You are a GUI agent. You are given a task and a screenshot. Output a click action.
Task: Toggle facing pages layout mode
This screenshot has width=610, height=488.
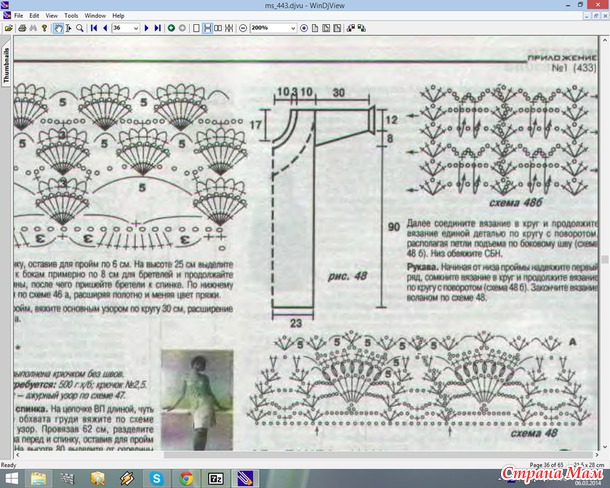pos(218,28)
